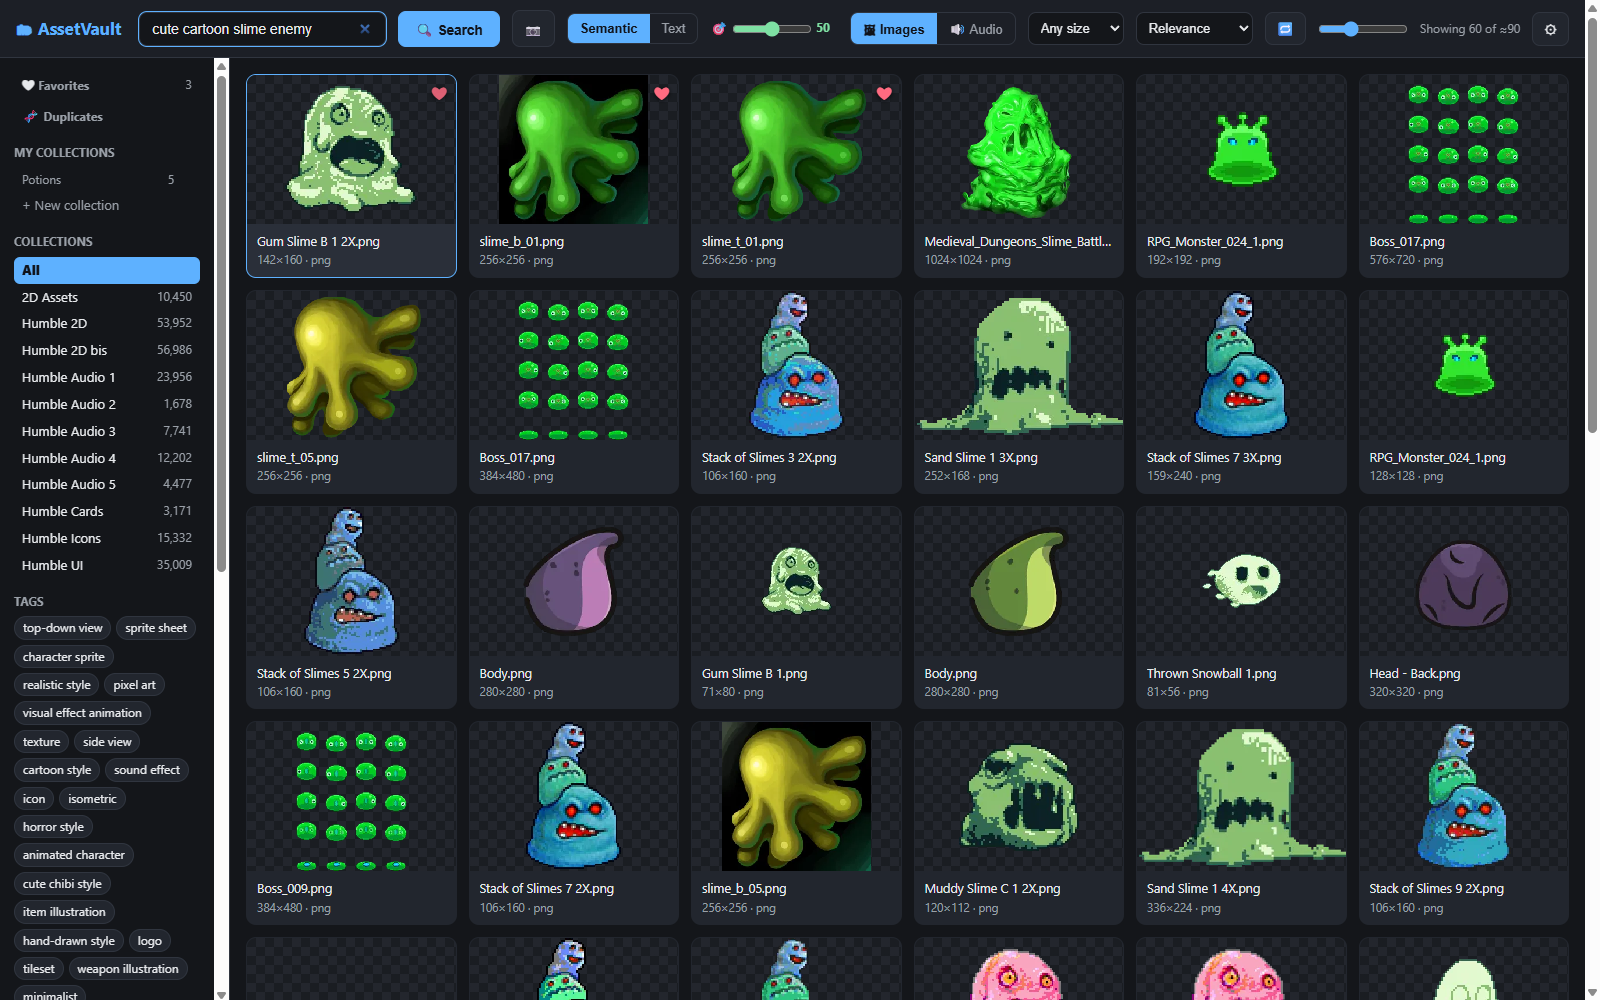Screen dimensions: 1600x1000
Task: Switch to Text search mode
Action: (674, 28)
